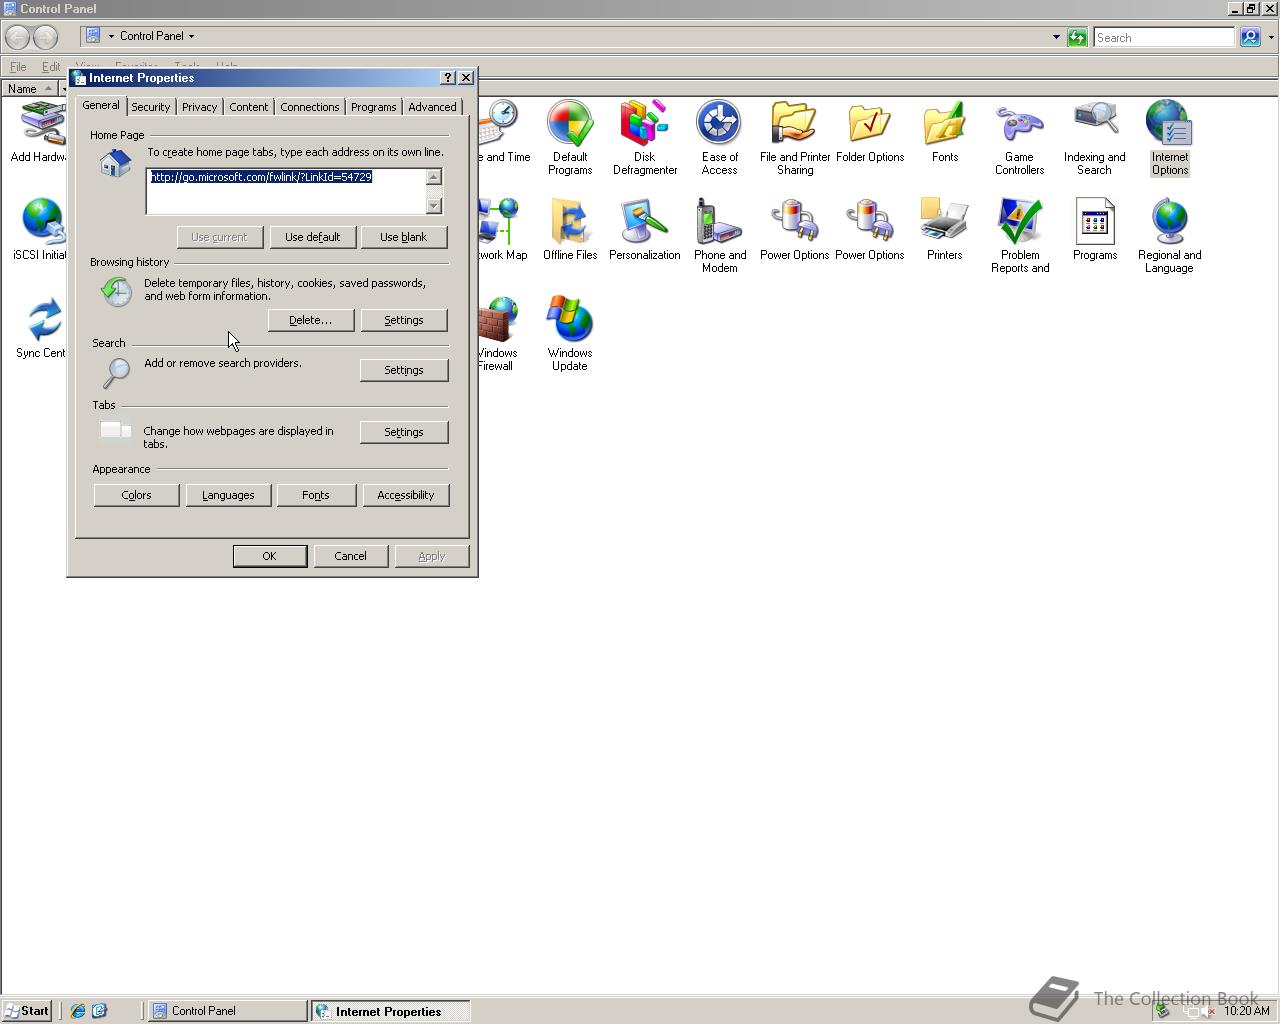This screenshot has width=1280, height=1024.
Task: Open Windows Update icon
Action: (570, 333)
